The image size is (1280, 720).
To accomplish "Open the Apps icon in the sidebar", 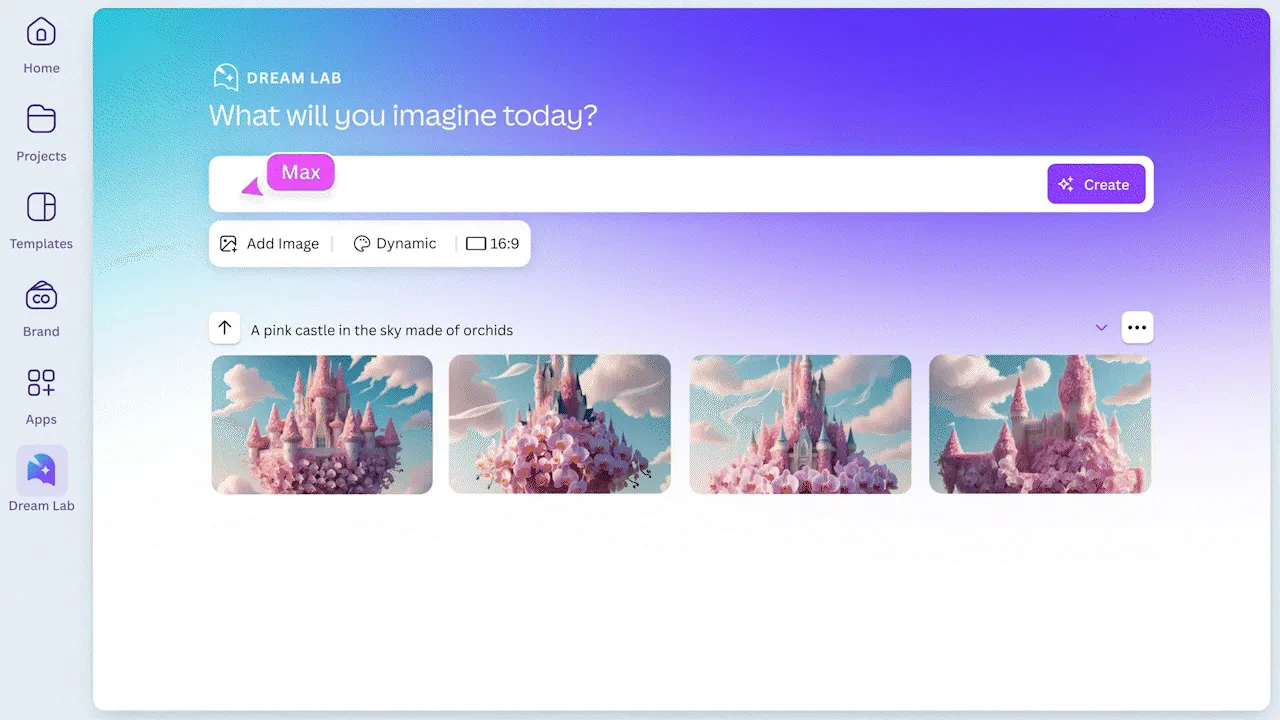I will pyautogui.click(x=41, y=383).
